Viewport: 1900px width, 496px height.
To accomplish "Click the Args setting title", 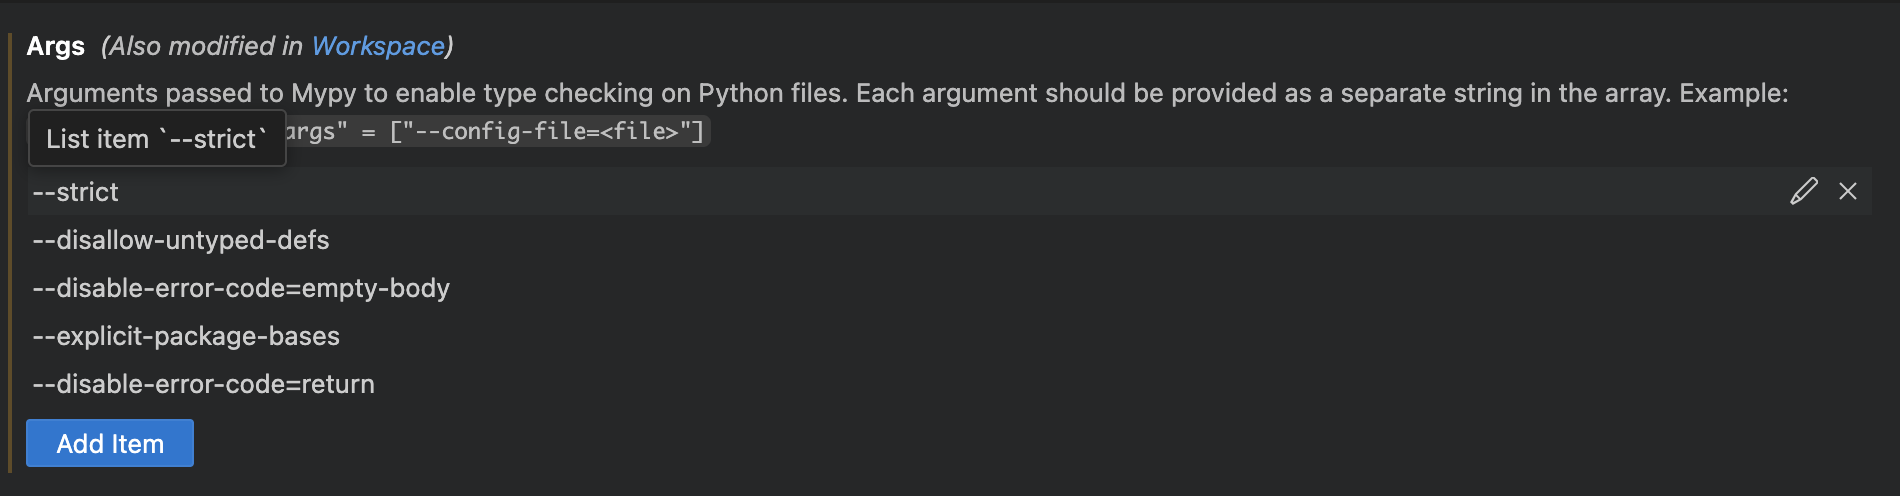I will pyautogui.click(x=56, y=46).
